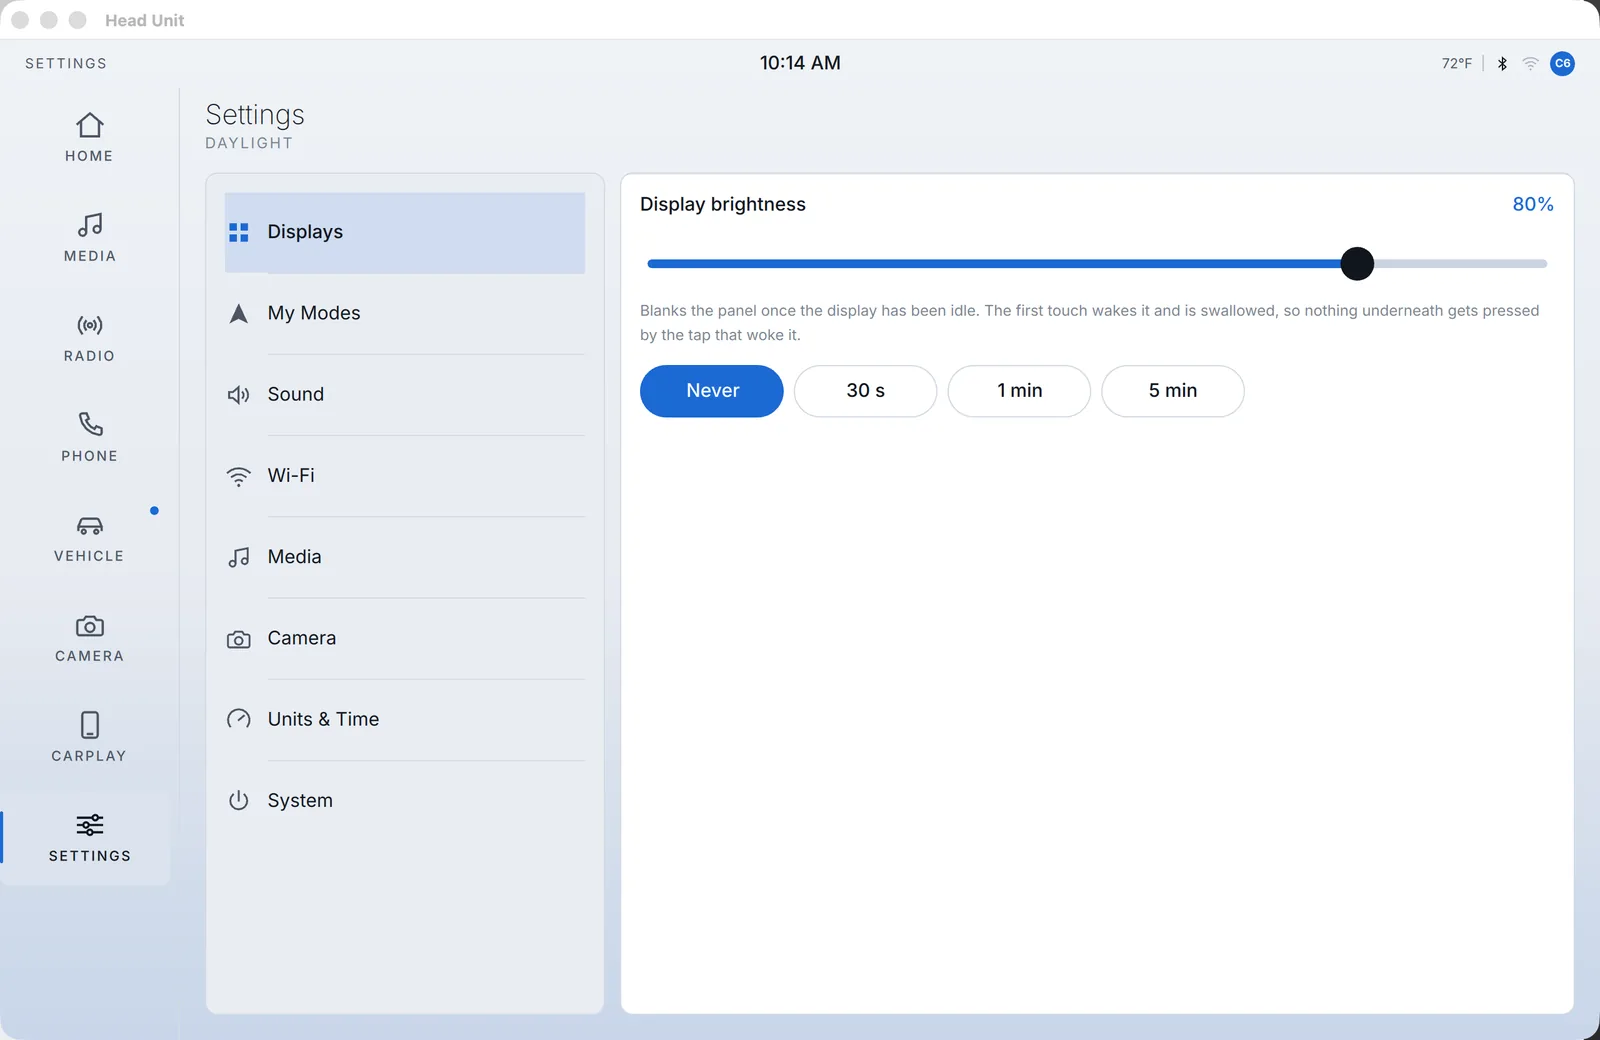Click the 80% brightness value

(1532, 204)
